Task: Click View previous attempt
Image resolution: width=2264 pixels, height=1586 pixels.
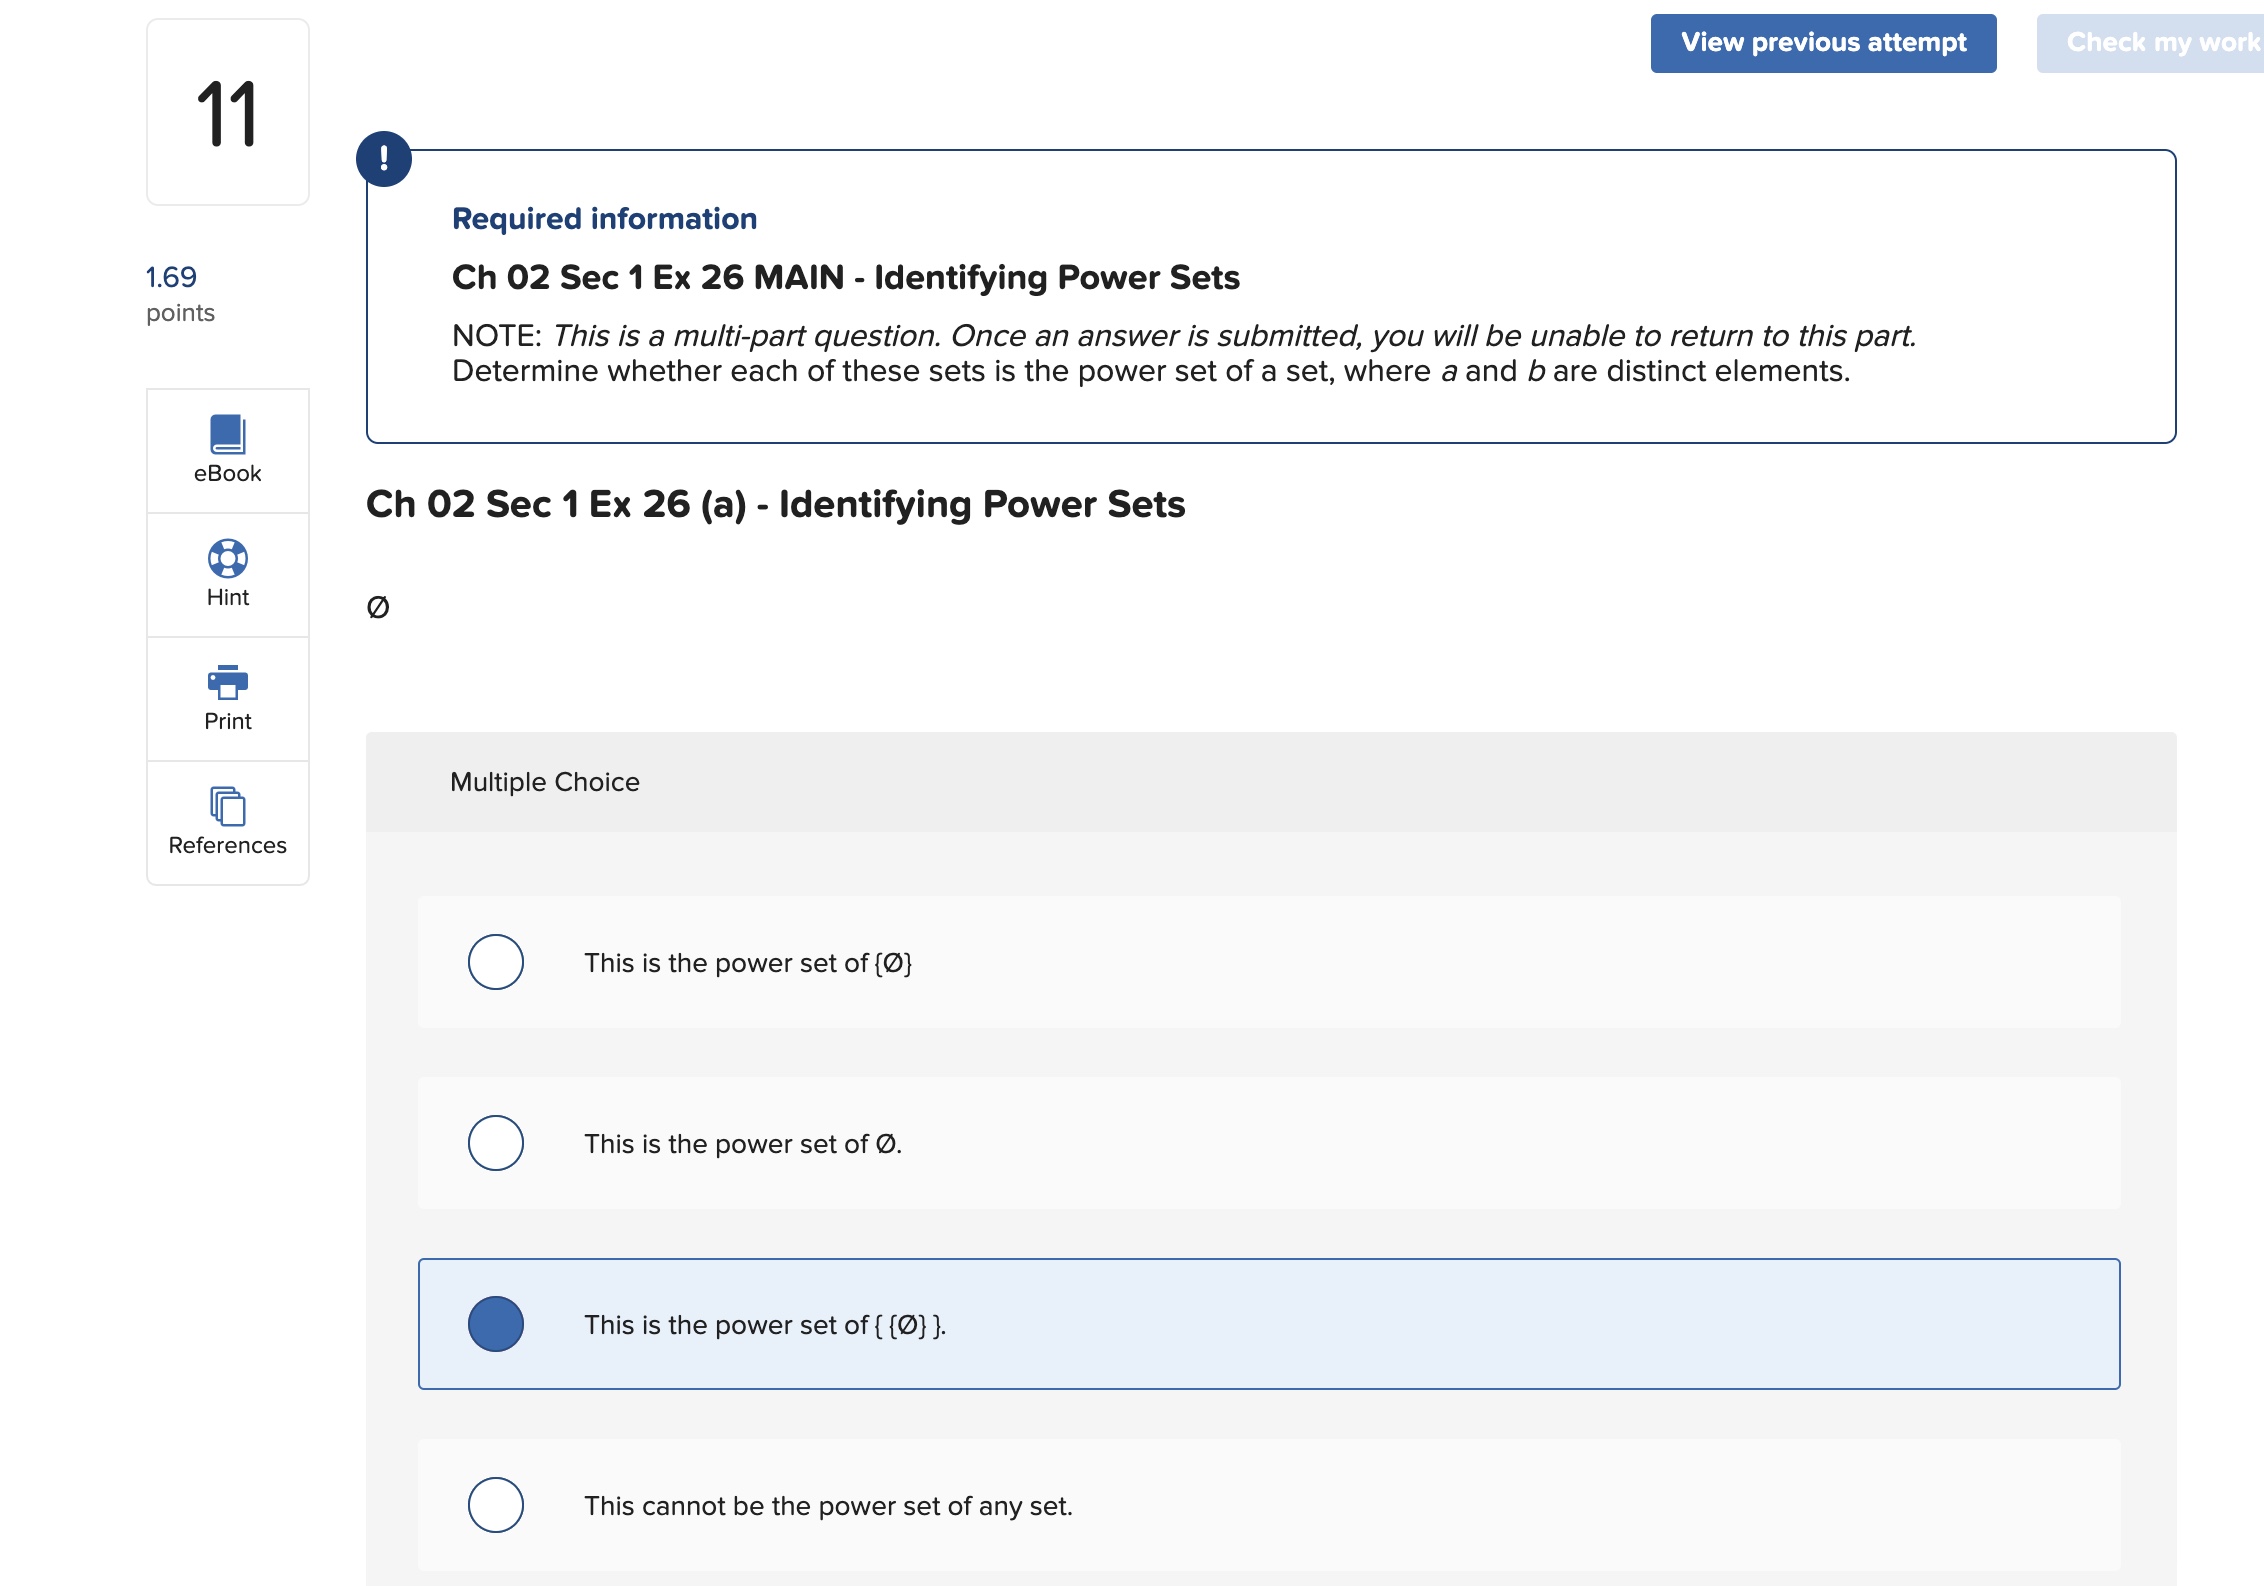Action: tap(1822, 43)
